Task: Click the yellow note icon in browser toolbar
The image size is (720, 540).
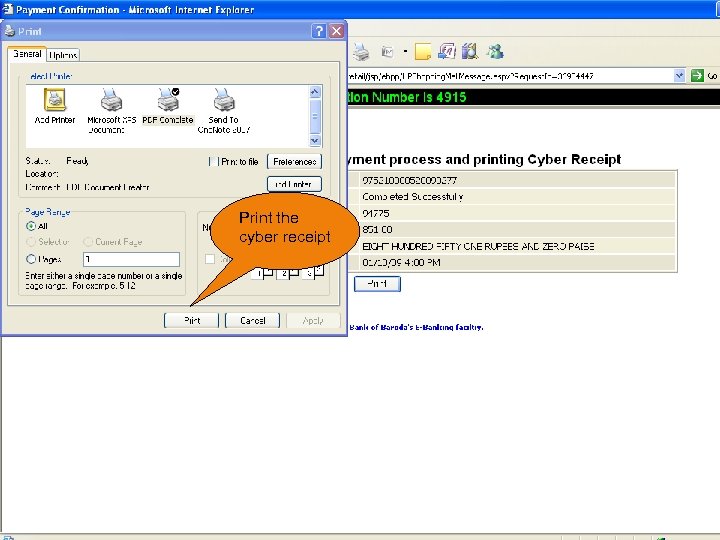Action: [423, 52]
